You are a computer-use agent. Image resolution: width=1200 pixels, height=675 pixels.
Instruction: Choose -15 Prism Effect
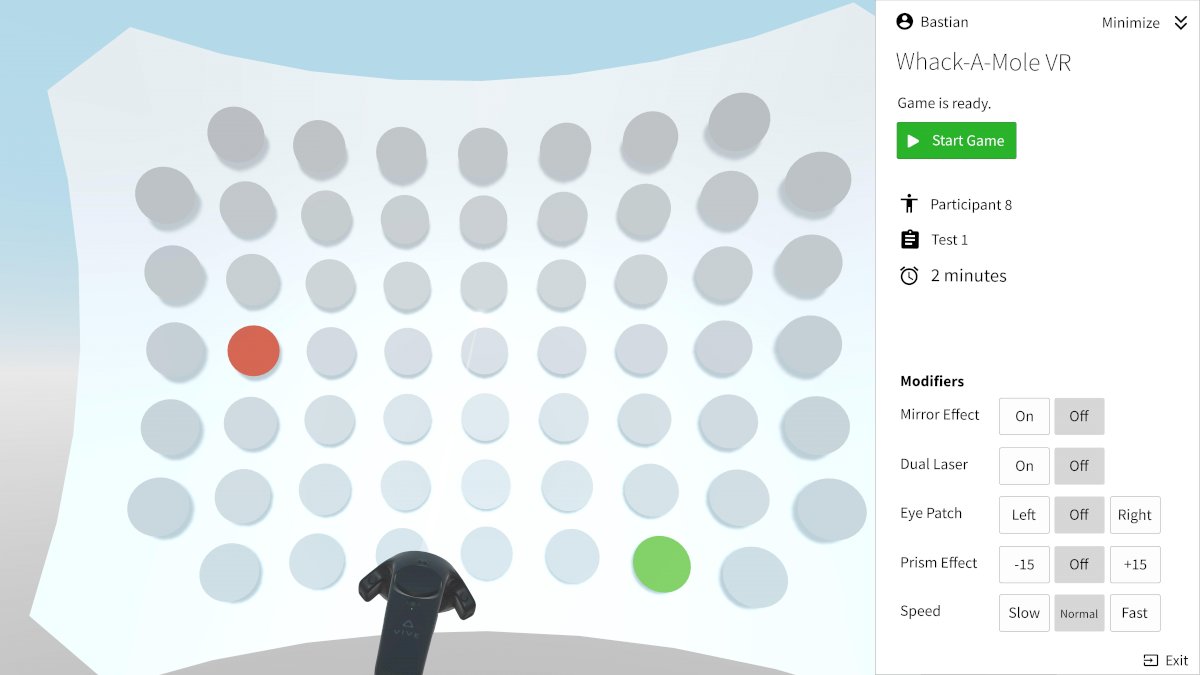1024,564
